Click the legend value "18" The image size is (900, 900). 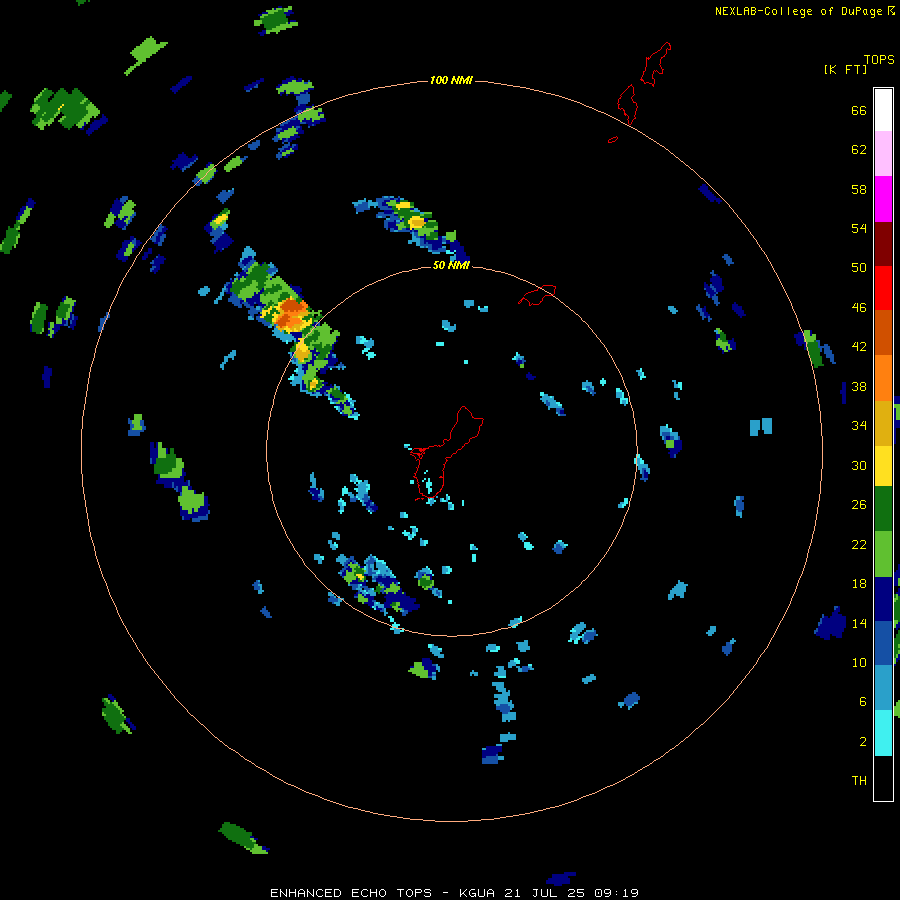point(859,584)
